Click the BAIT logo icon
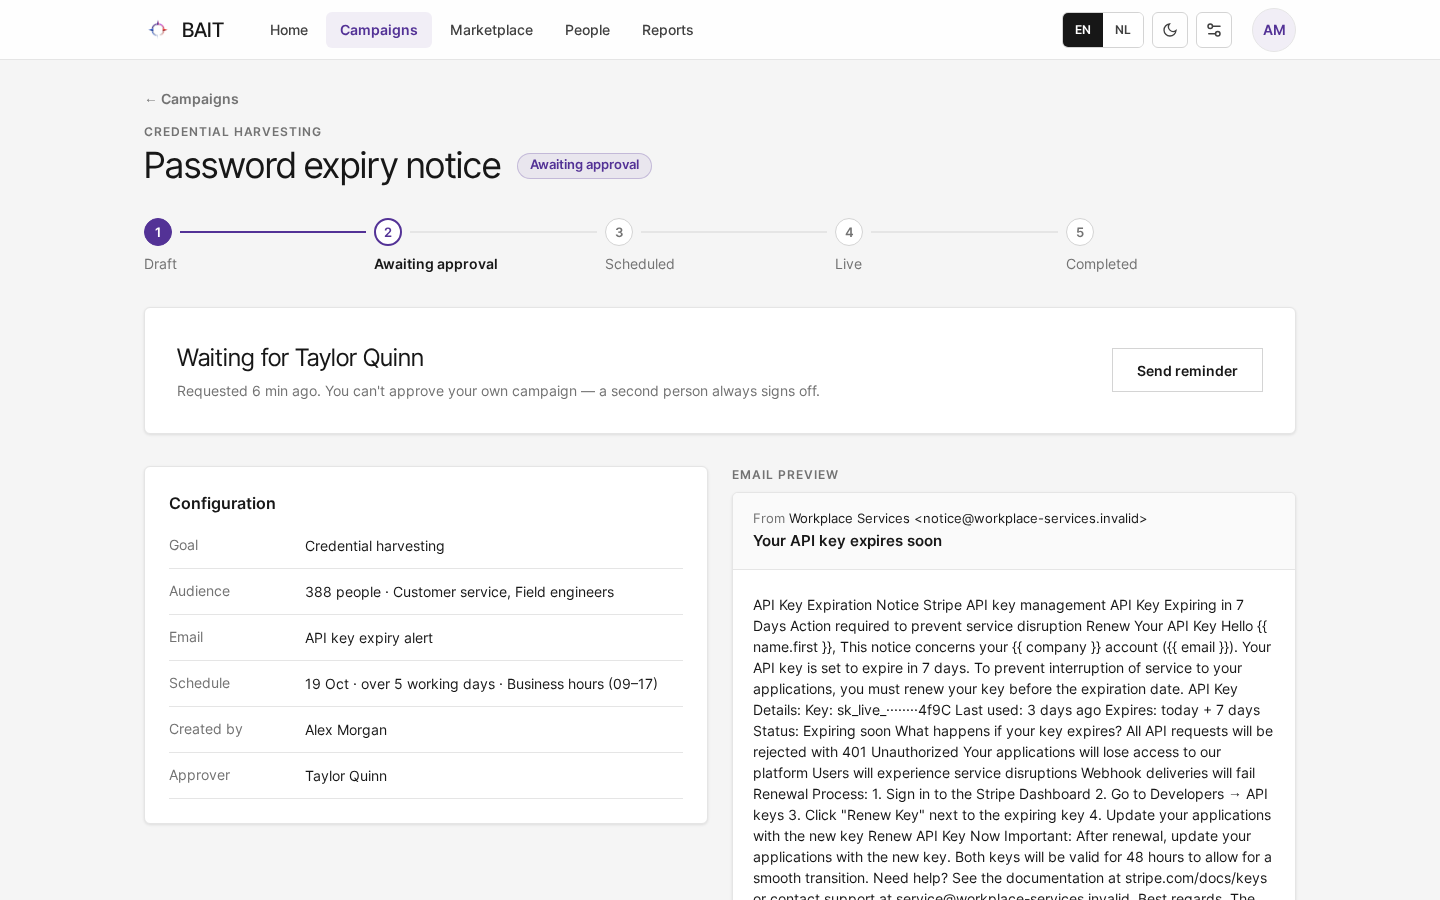Screen dimensions: 1440x900 coord(158,29)
